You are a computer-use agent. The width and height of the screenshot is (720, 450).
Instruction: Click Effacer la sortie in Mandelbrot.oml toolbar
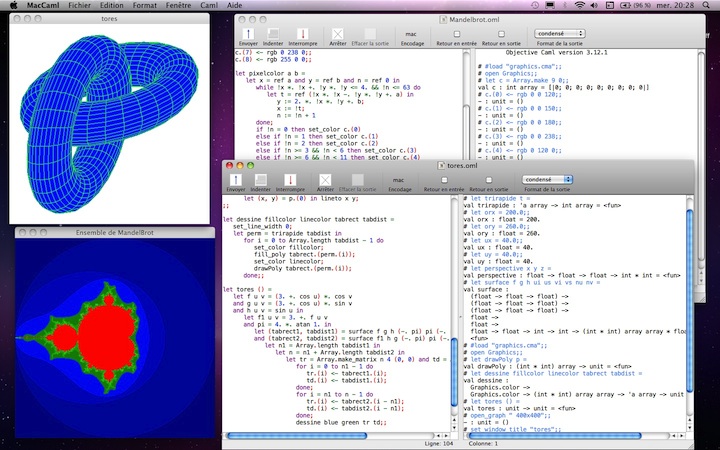[370, 36]
